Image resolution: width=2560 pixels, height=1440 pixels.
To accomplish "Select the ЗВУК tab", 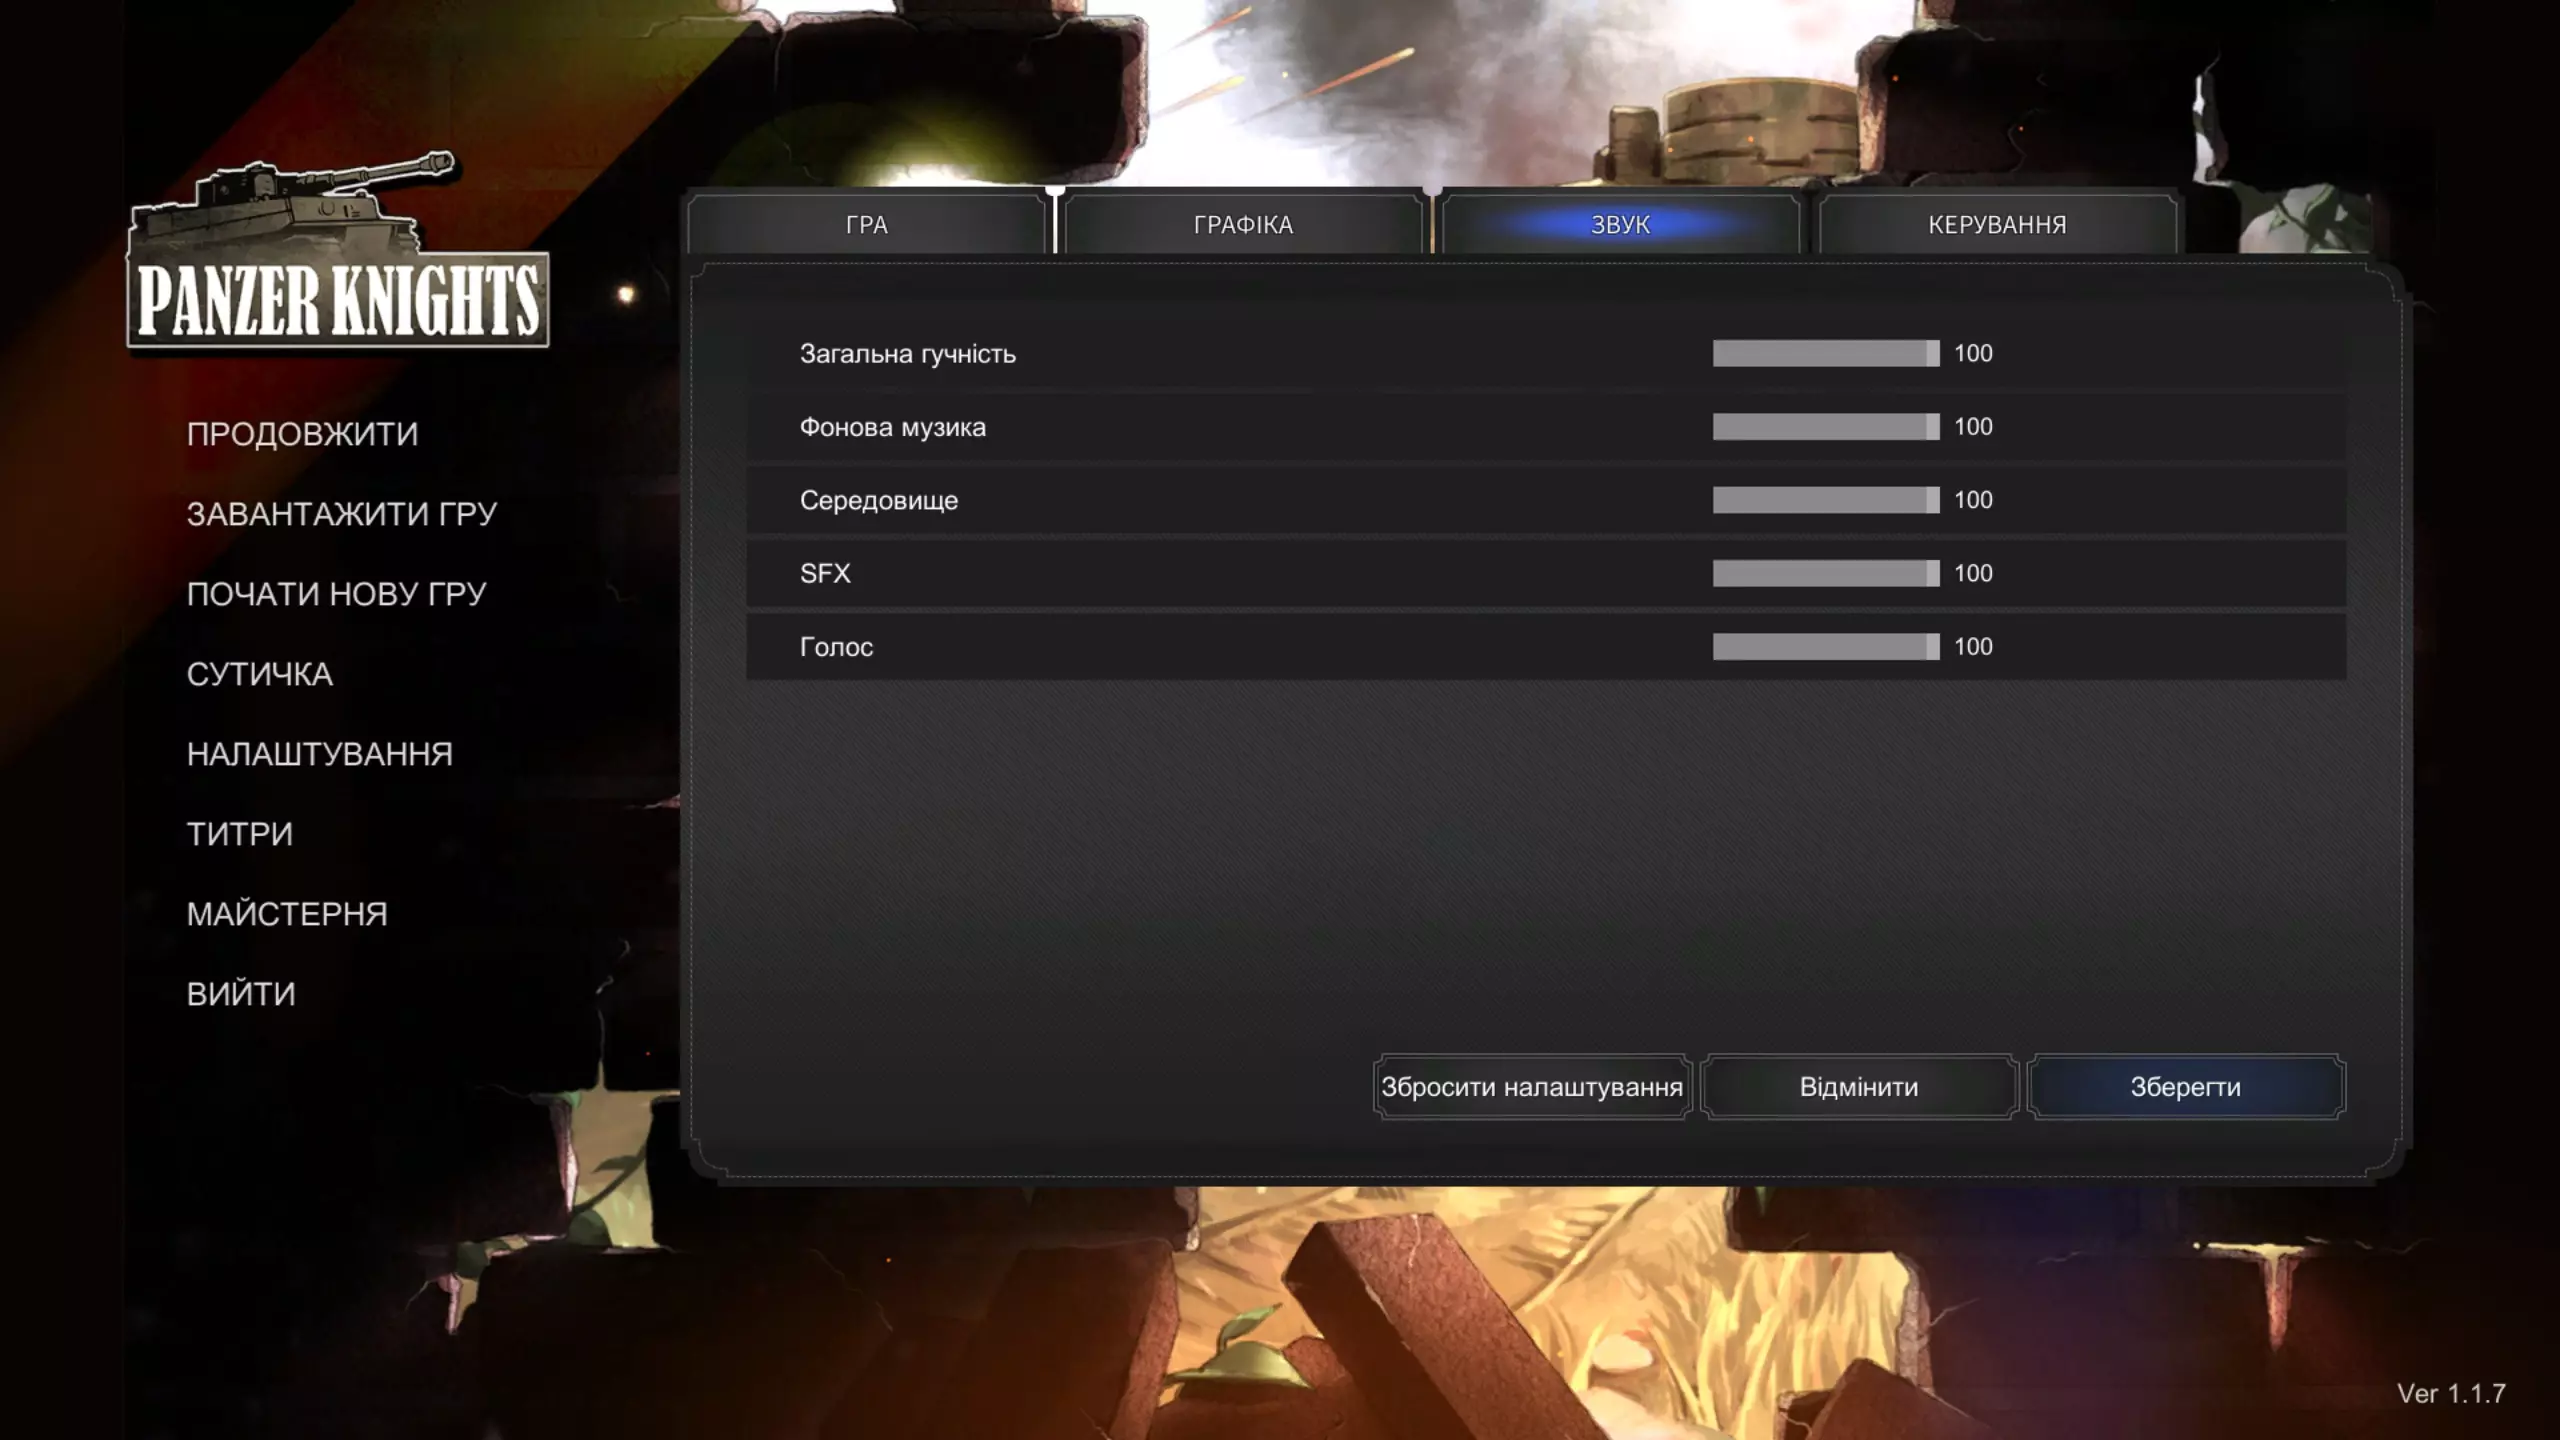I will [1620, 224].
